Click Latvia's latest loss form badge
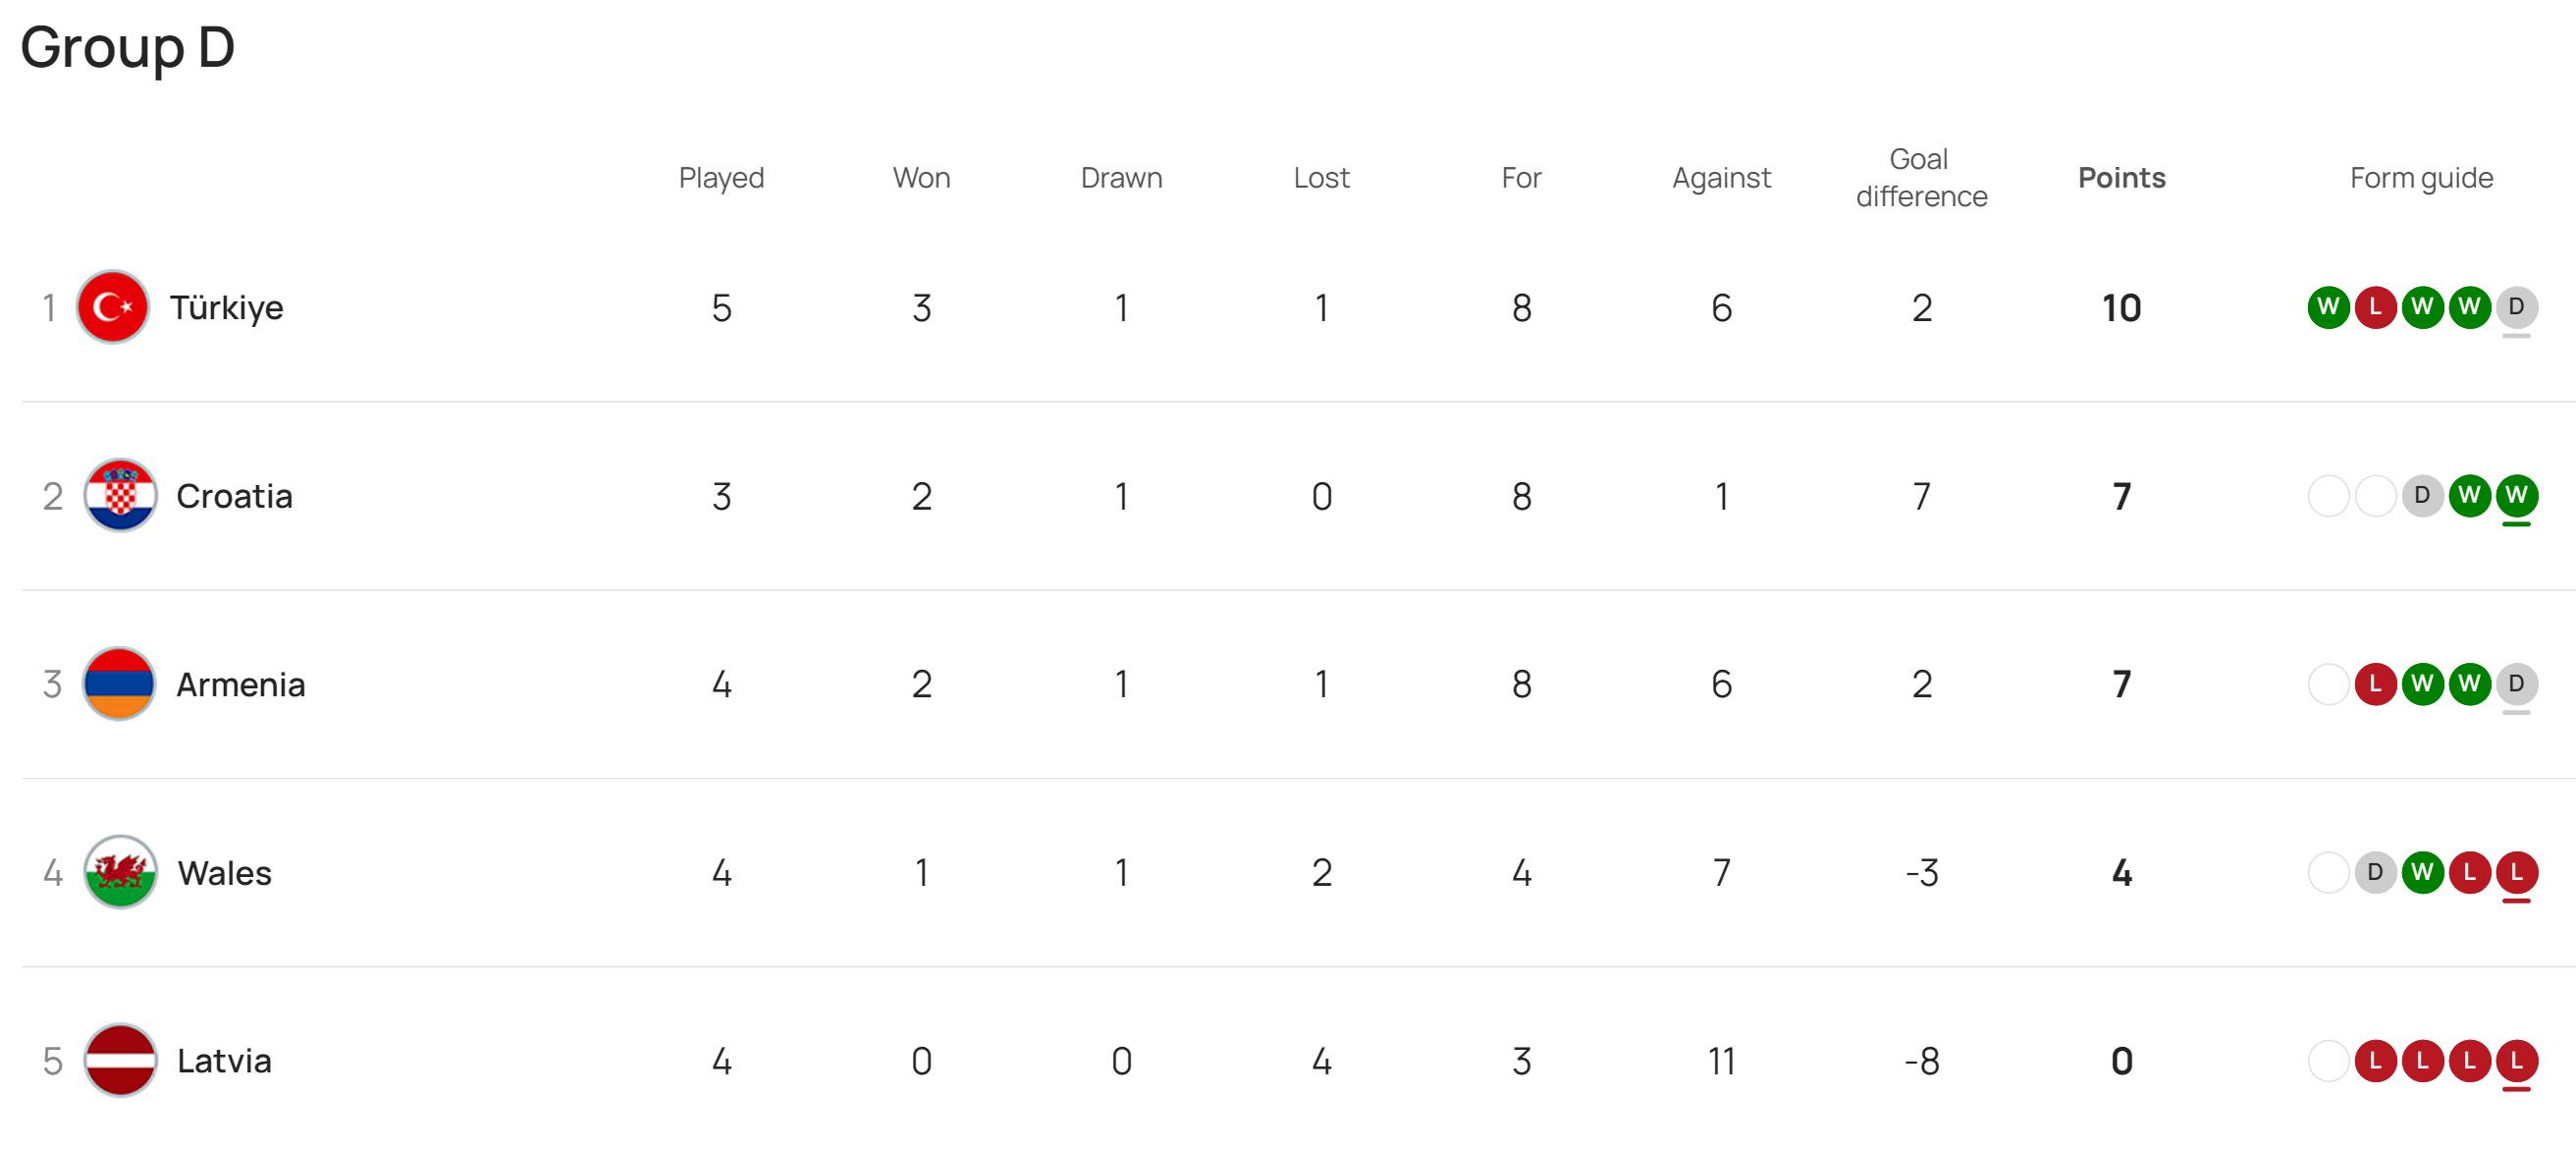This screenshot has height=1149, width=2576. pyautogui.click(x=2516, y=1060)
